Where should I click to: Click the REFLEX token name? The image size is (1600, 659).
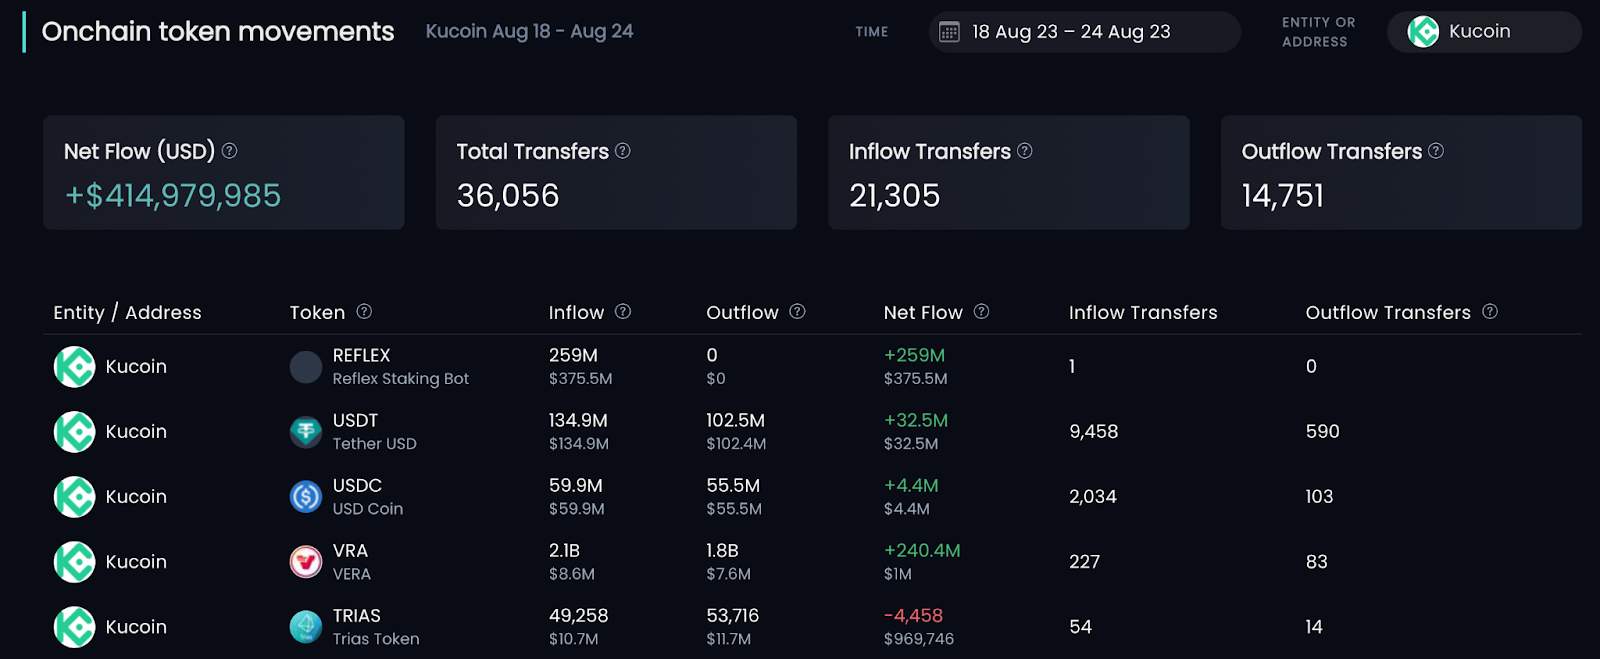[x=361, y=356]
